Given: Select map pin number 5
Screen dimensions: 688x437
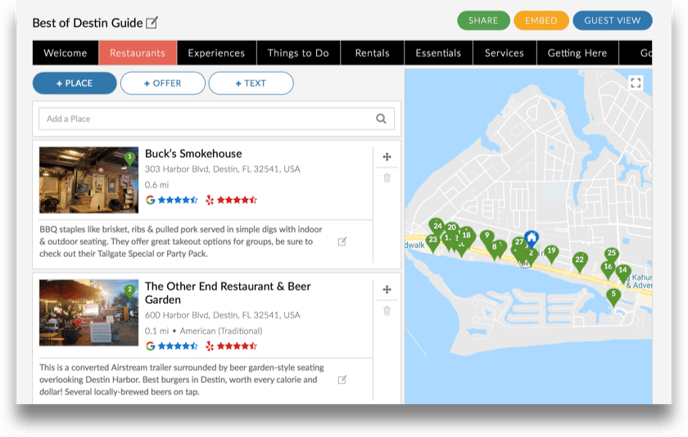Looking at the screenshot, I should click(x=613, y=295).
